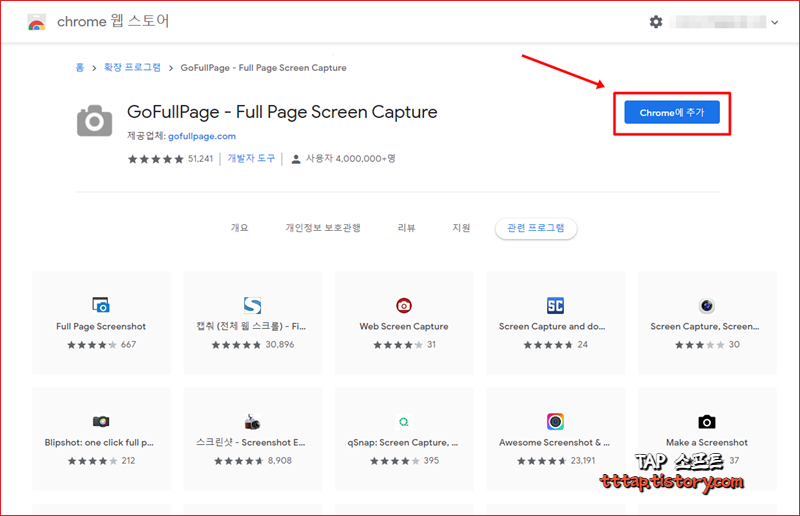
Task: Click Screen Capture, Screen... lens icon
Action: tap(707, 305)
